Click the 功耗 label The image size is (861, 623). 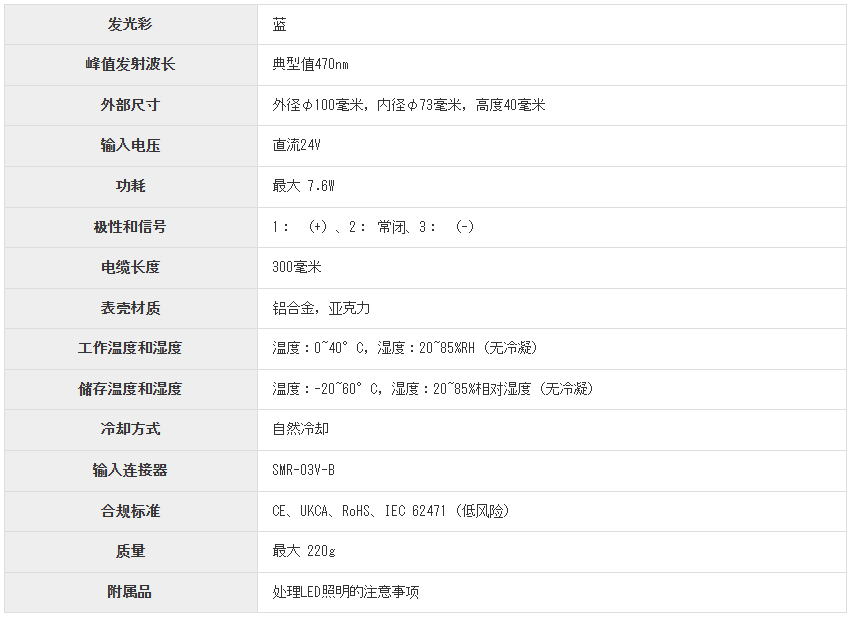[130, 186]
